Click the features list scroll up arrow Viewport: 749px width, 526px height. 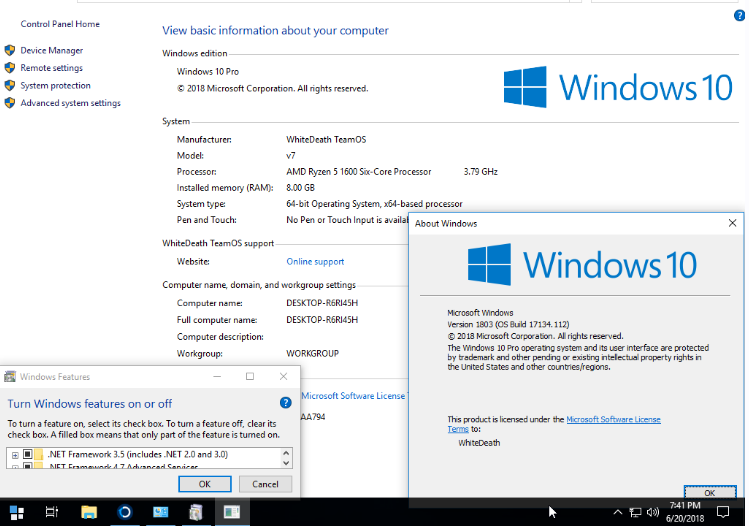click(x=286, y=453)
